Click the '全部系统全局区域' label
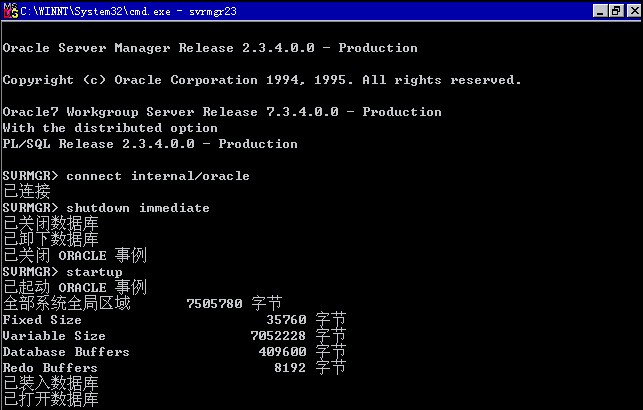This screenshot has height=410, width=643. coord(67,303)
